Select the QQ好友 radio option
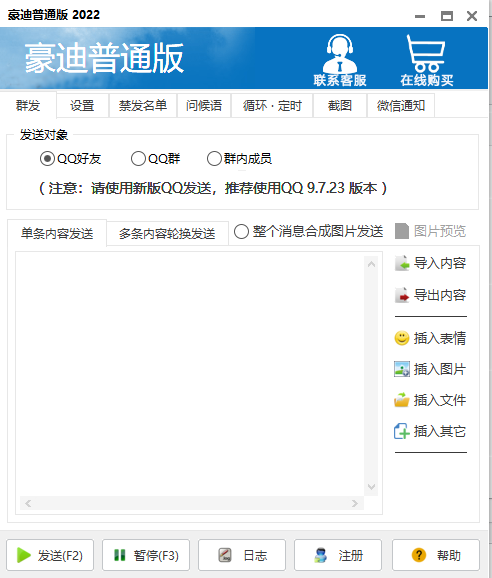 pos(47,159)
